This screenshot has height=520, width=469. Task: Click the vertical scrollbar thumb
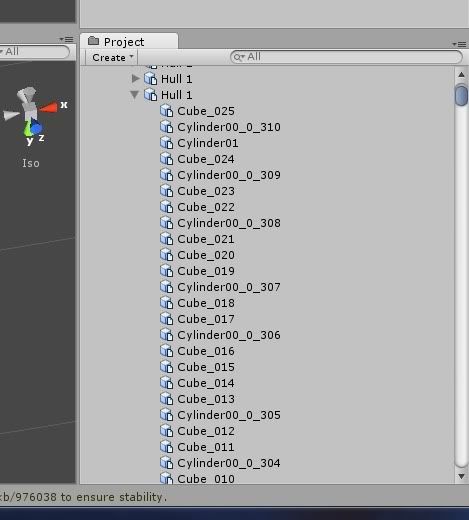tap(461, 95)
